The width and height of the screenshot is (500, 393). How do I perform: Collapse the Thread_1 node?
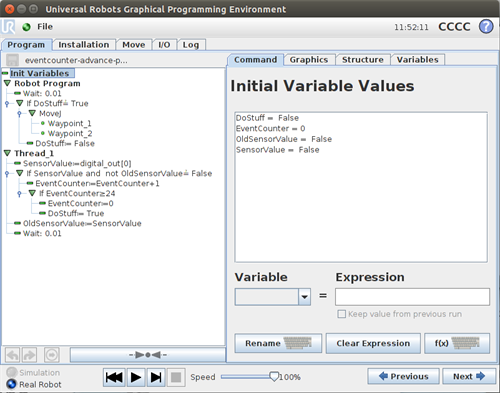click(x=7, y=153)
